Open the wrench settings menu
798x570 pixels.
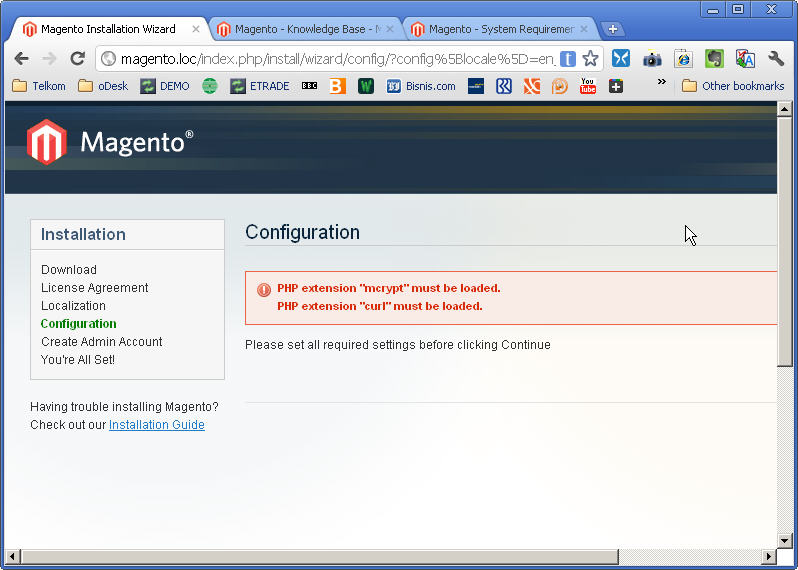776,59
